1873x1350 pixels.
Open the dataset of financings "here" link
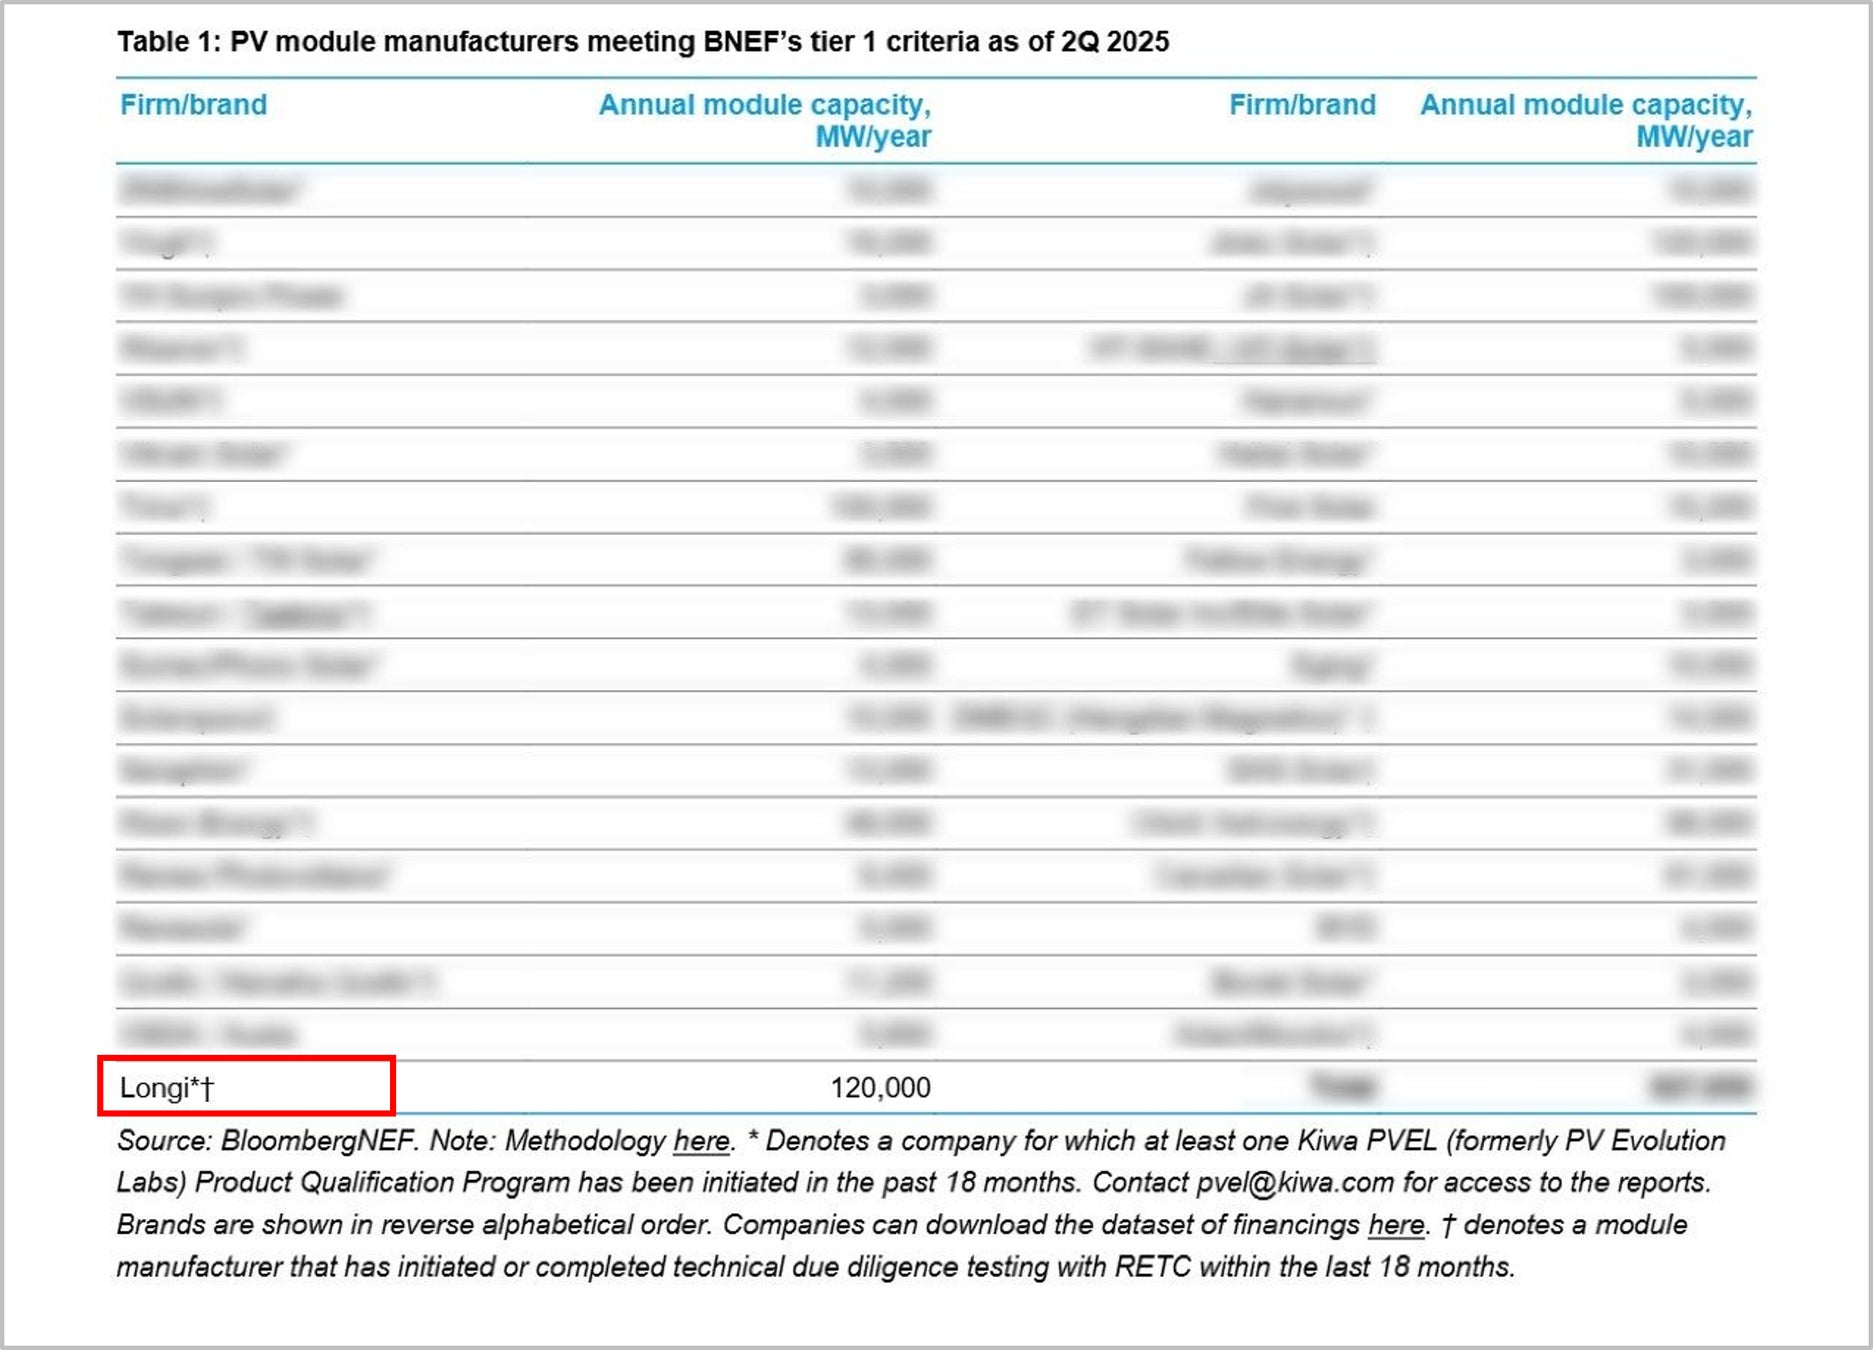coord(1396,1225)
